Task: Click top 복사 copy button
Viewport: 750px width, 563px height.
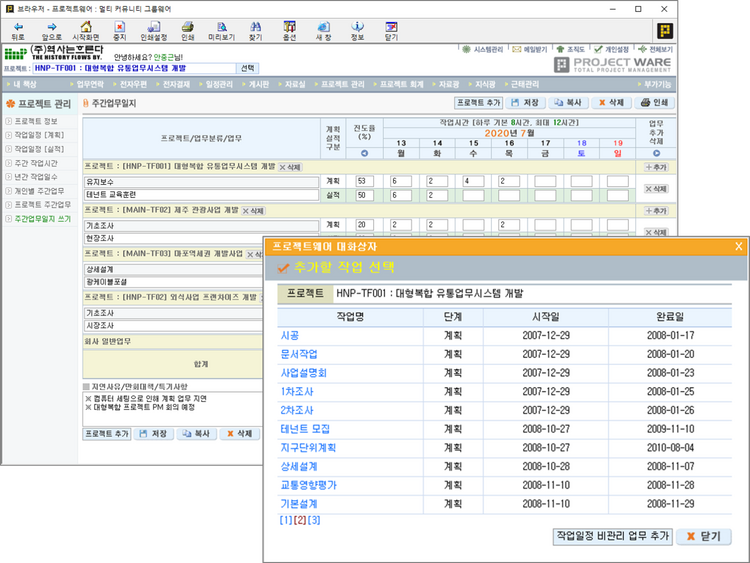Action: (x=568, y=103)
